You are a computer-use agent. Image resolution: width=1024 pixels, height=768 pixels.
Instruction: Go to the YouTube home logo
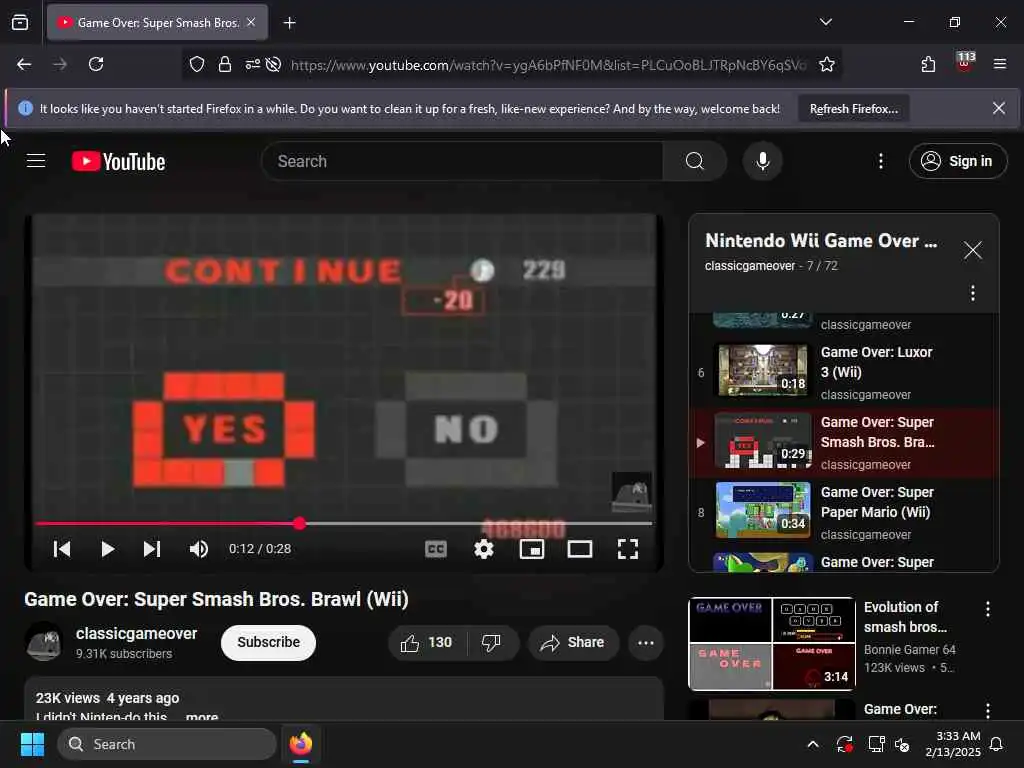[x=118, y=161]
